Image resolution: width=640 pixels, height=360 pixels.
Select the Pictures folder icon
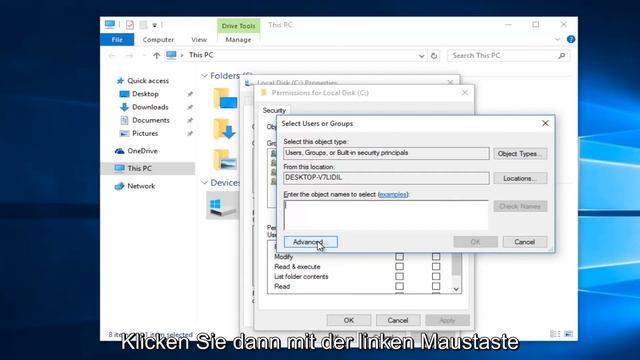click(x=225, y=160)
